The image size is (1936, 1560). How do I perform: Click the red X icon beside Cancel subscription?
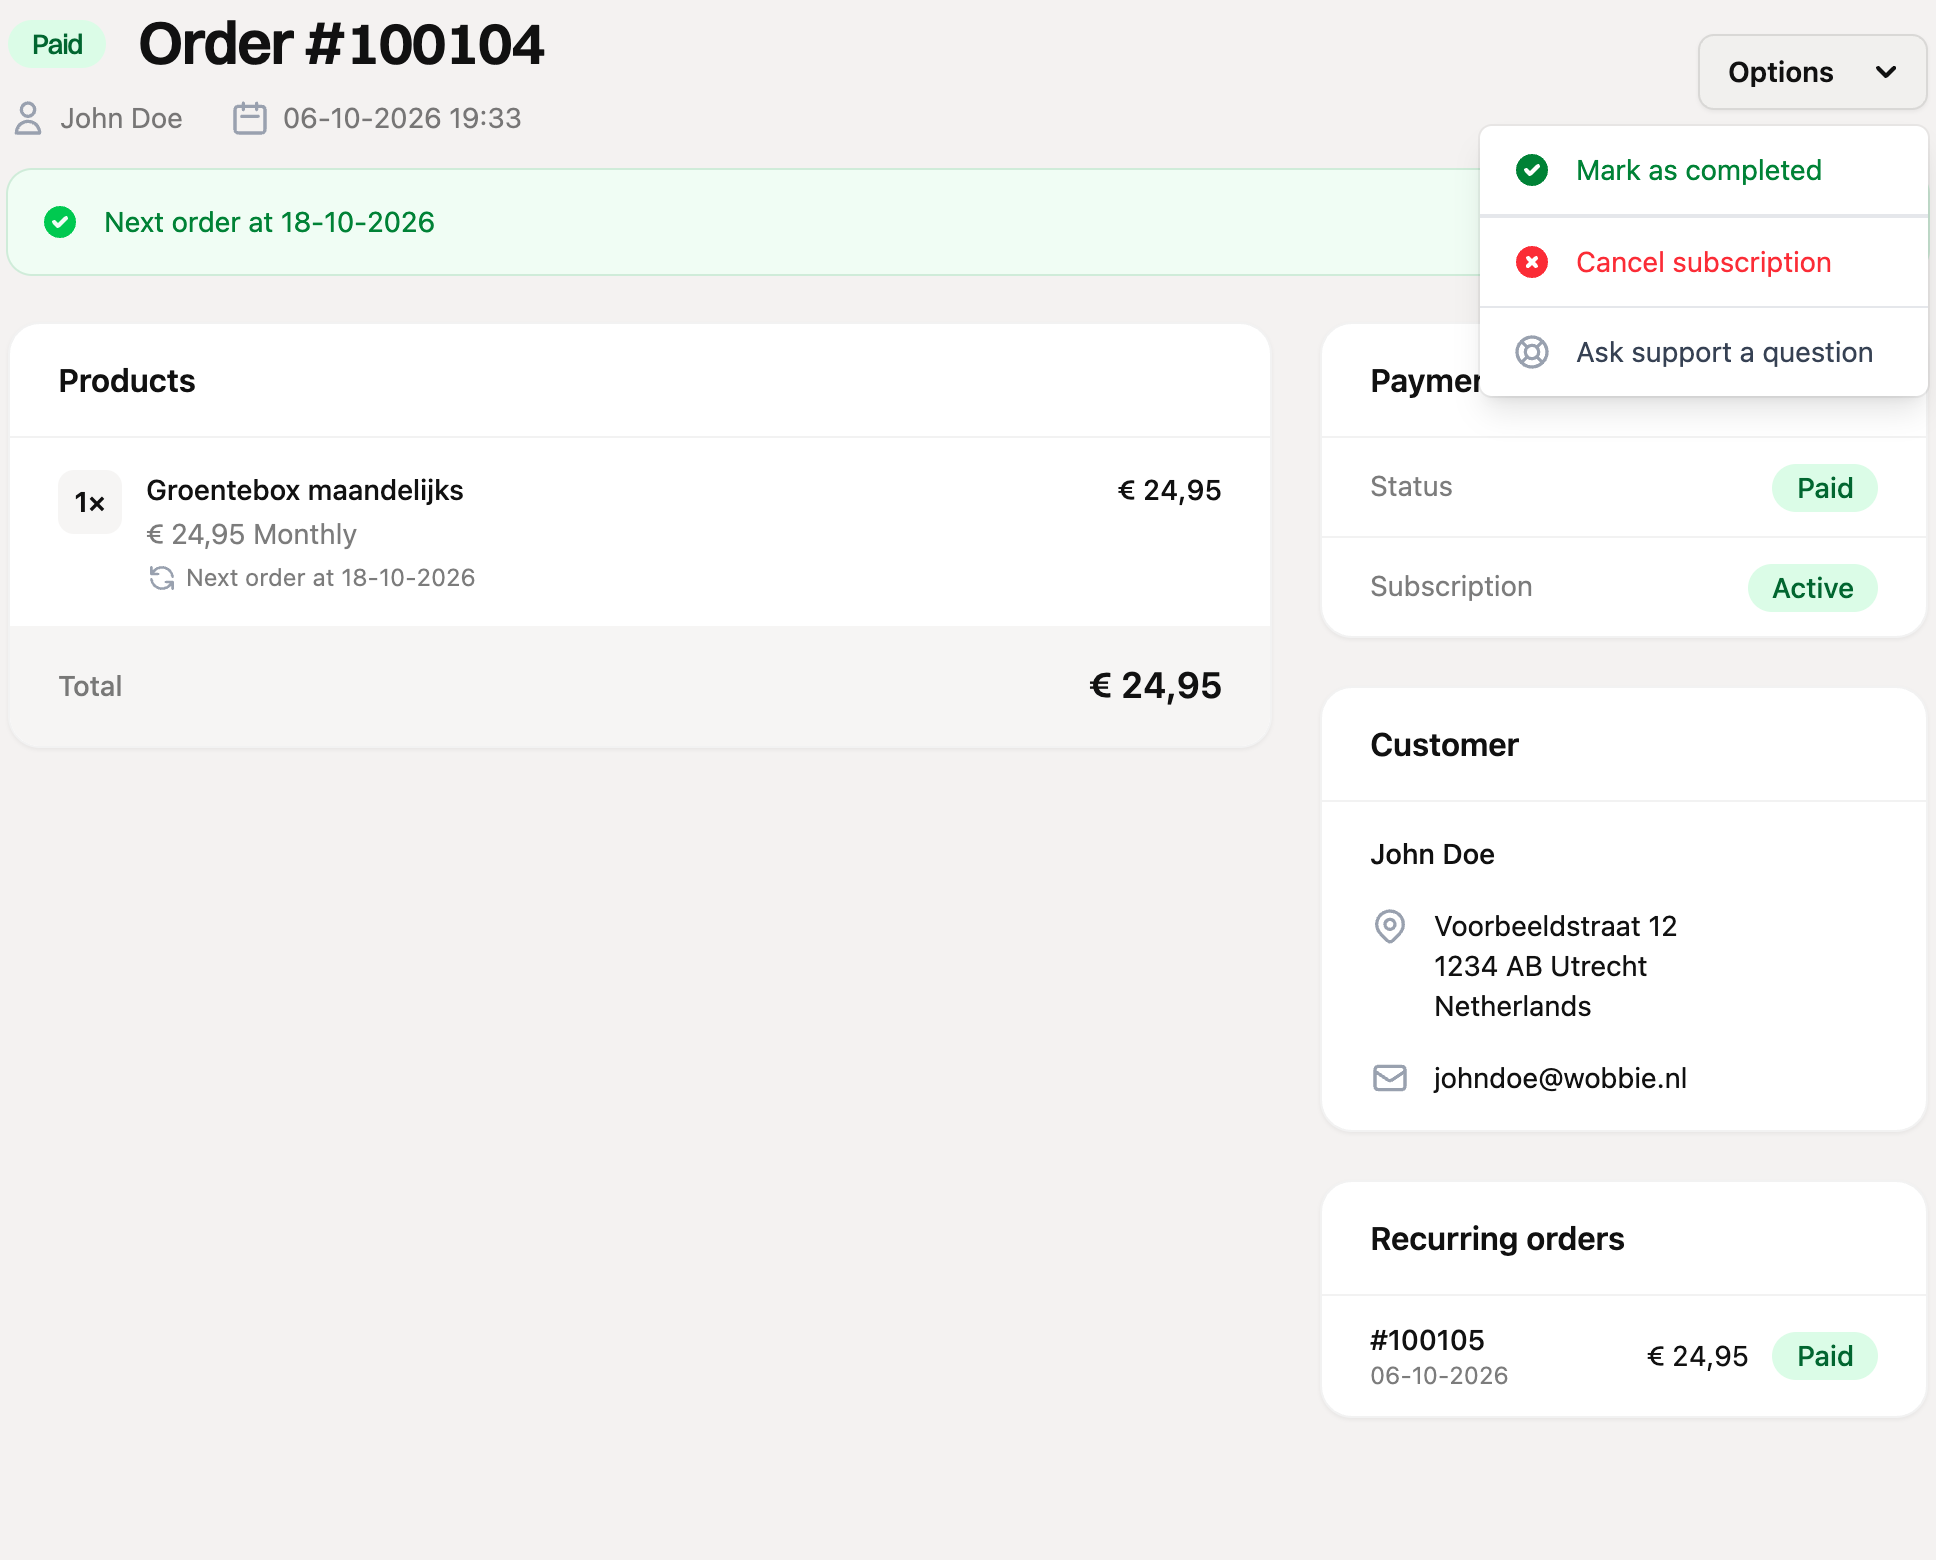click(1531, 262)
